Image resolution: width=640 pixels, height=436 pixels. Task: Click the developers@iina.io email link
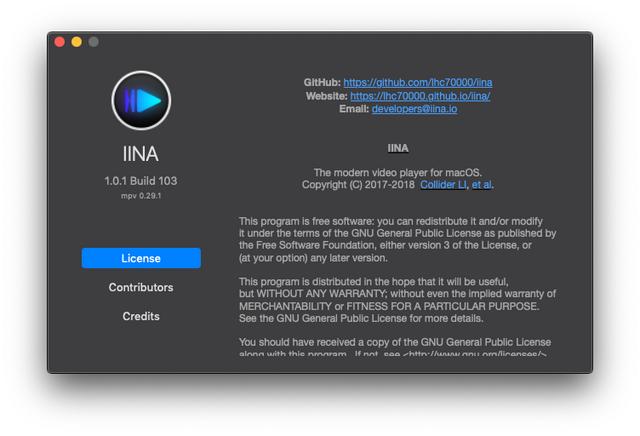pyautogui.click(x=414, y=109)
